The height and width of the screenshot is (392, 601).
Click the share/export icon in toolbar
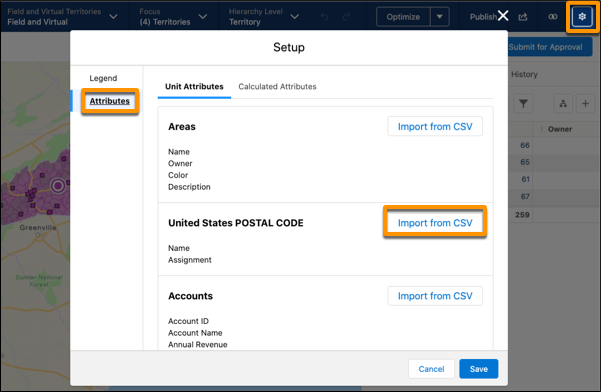pyautogui.click(x=523, y=16)
